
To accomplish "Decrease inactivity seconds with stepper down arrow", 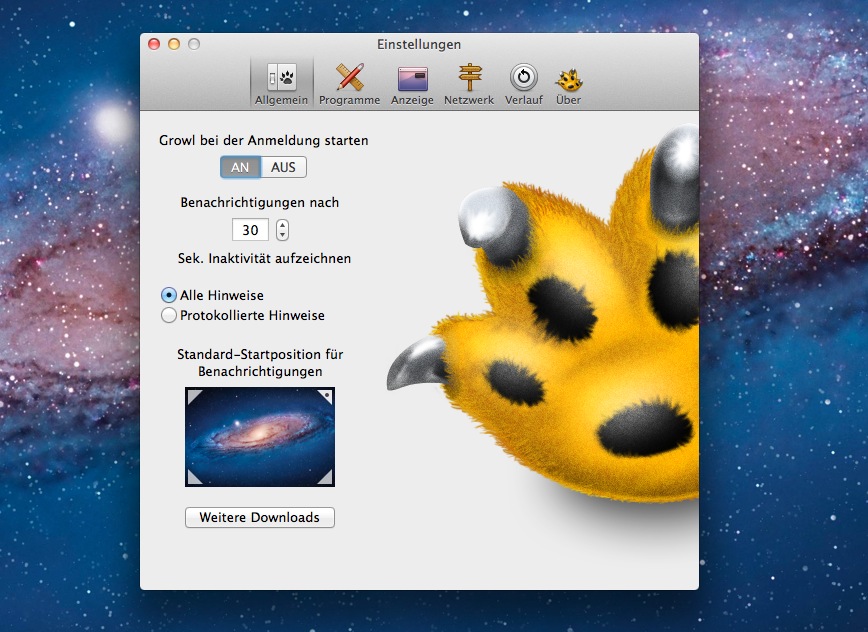I will click(282, 235).
